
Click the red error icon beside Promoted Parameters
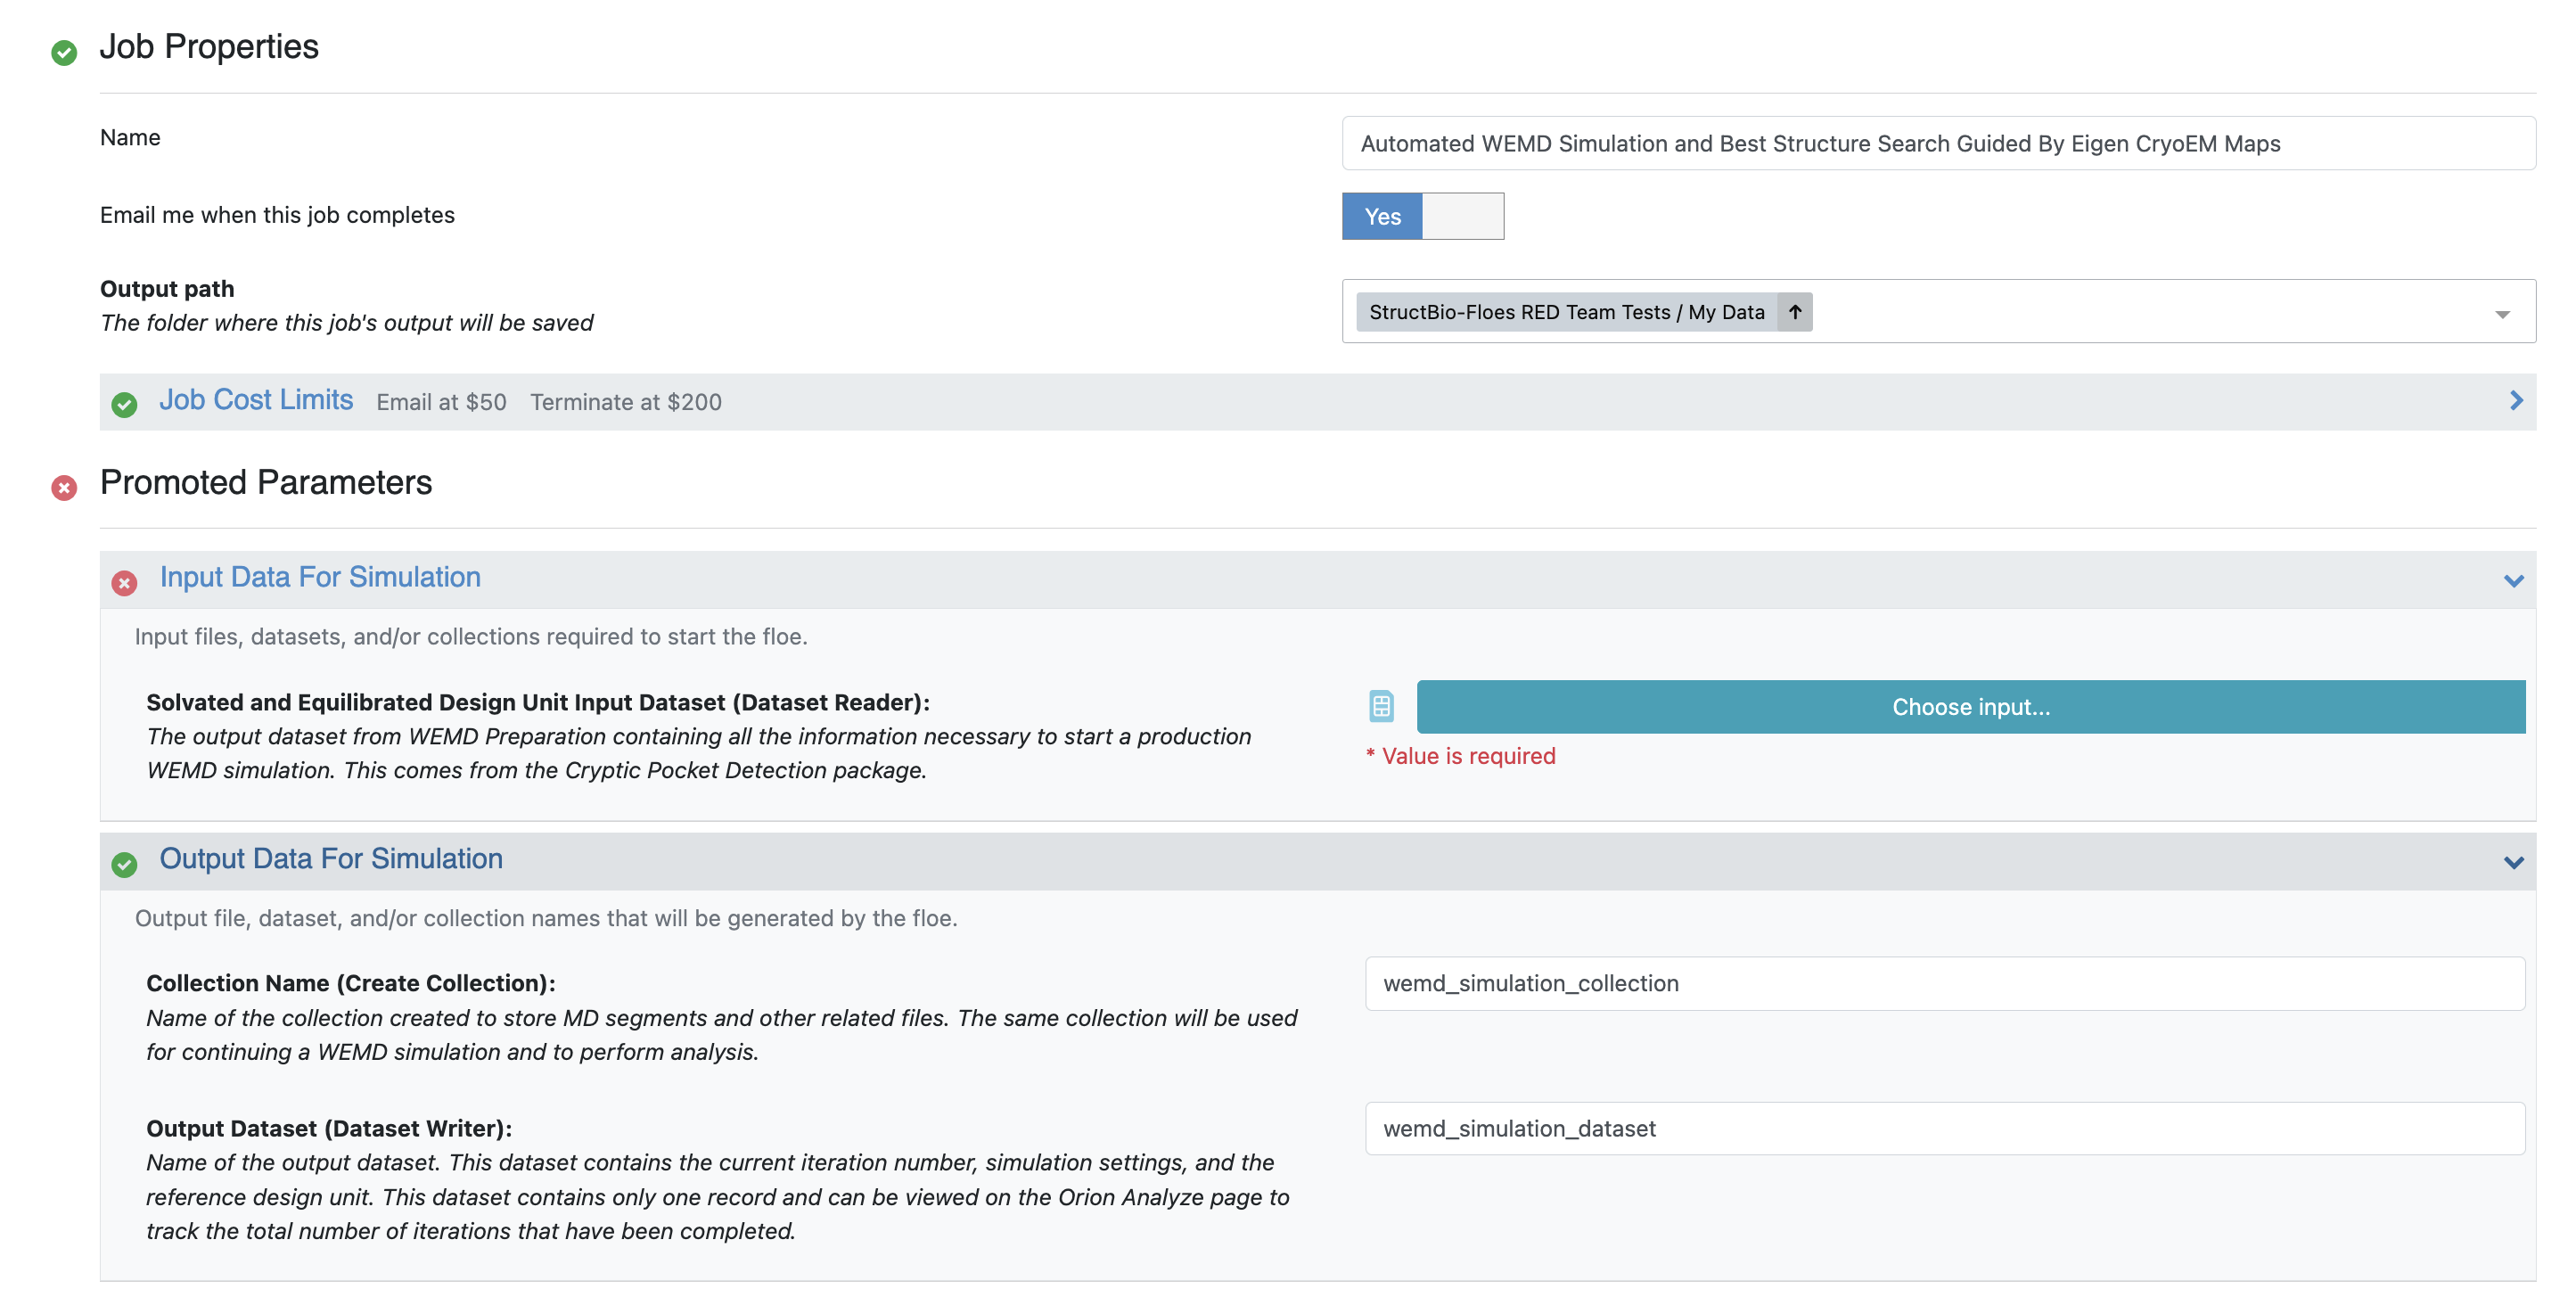[64, 487]
